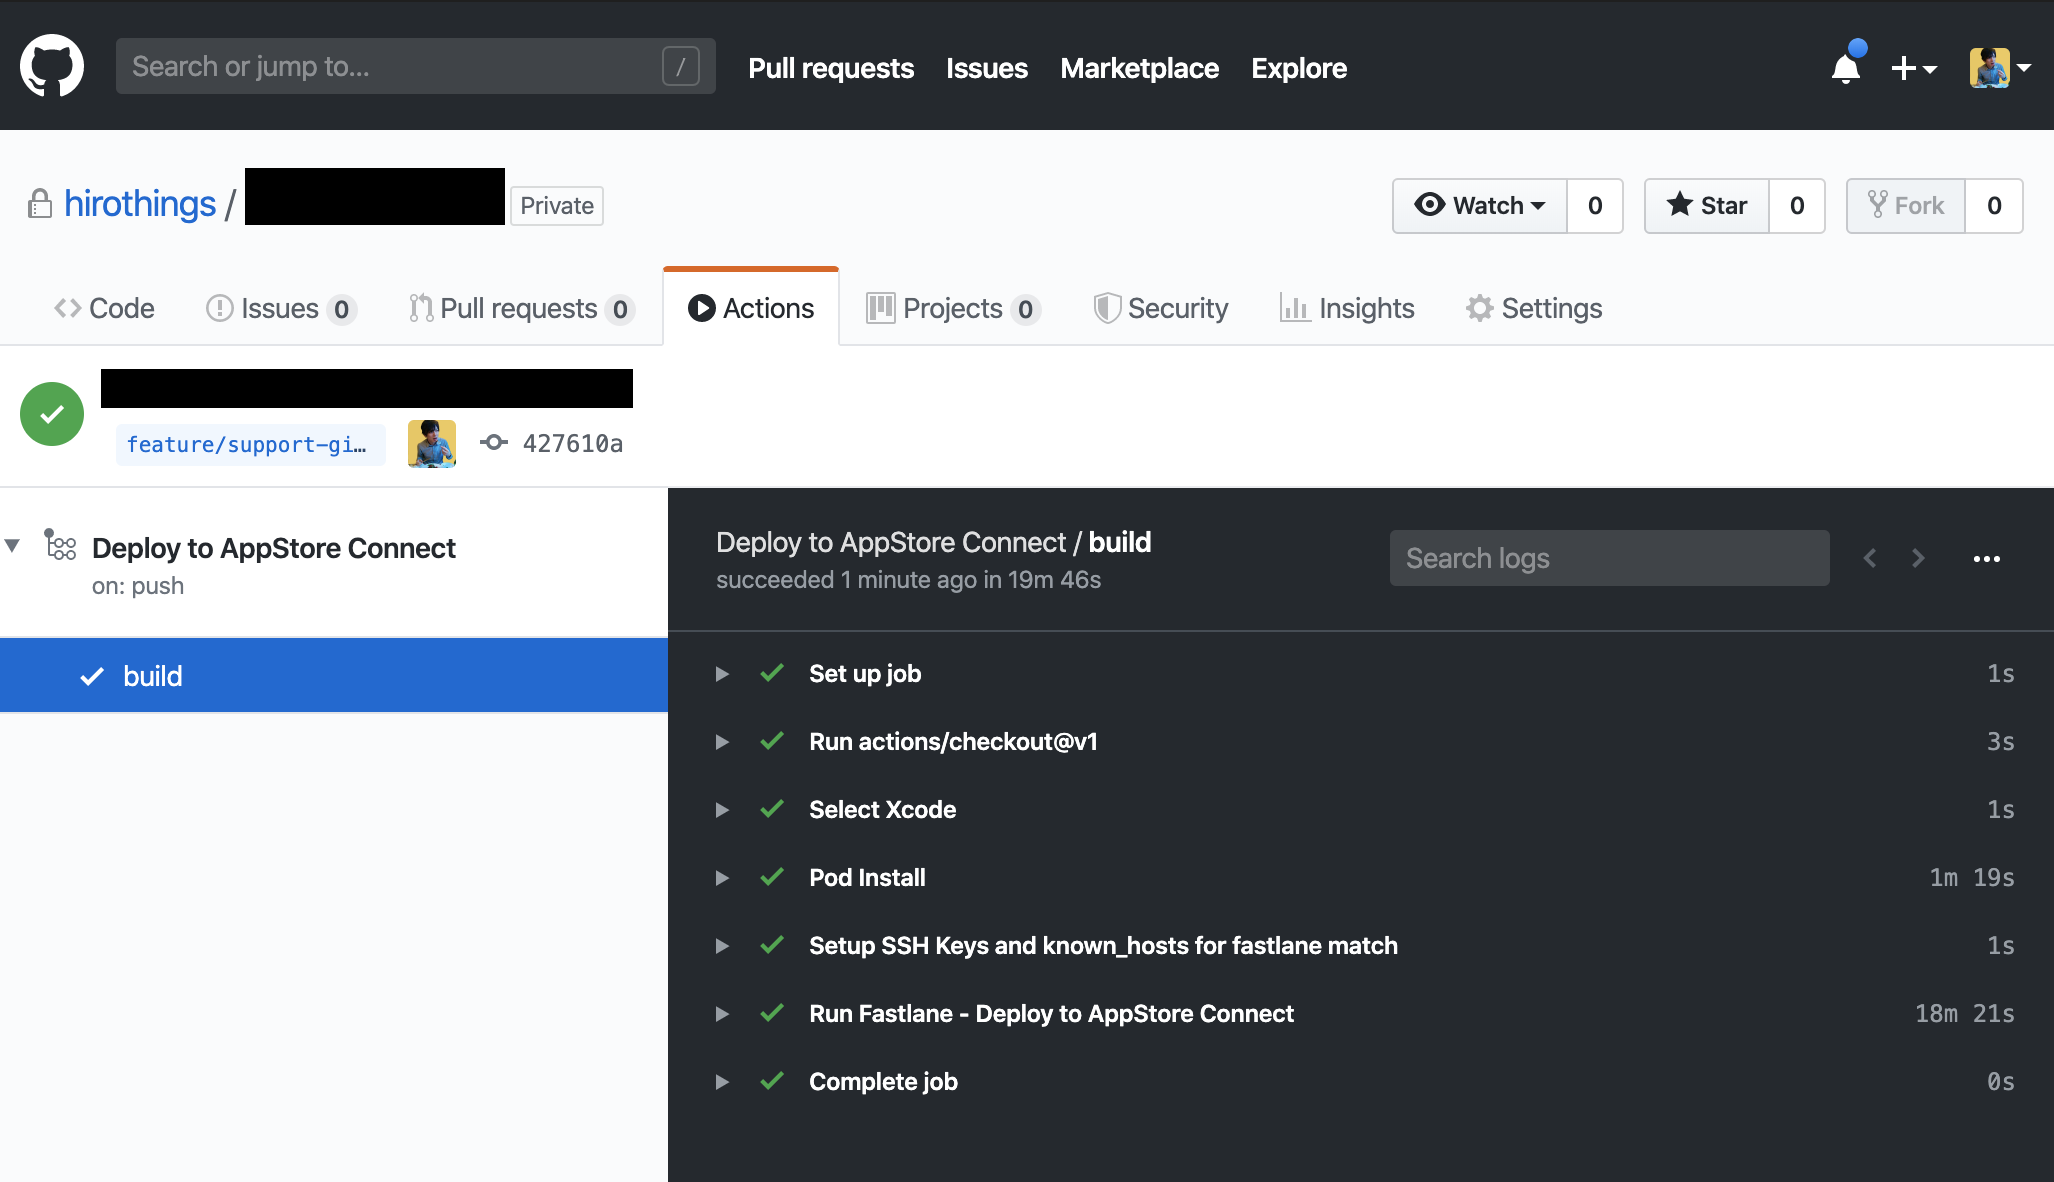This screenshot has width=2054, height=1182.
Task: Expand the Complete job step
Action: (722, 1082)
